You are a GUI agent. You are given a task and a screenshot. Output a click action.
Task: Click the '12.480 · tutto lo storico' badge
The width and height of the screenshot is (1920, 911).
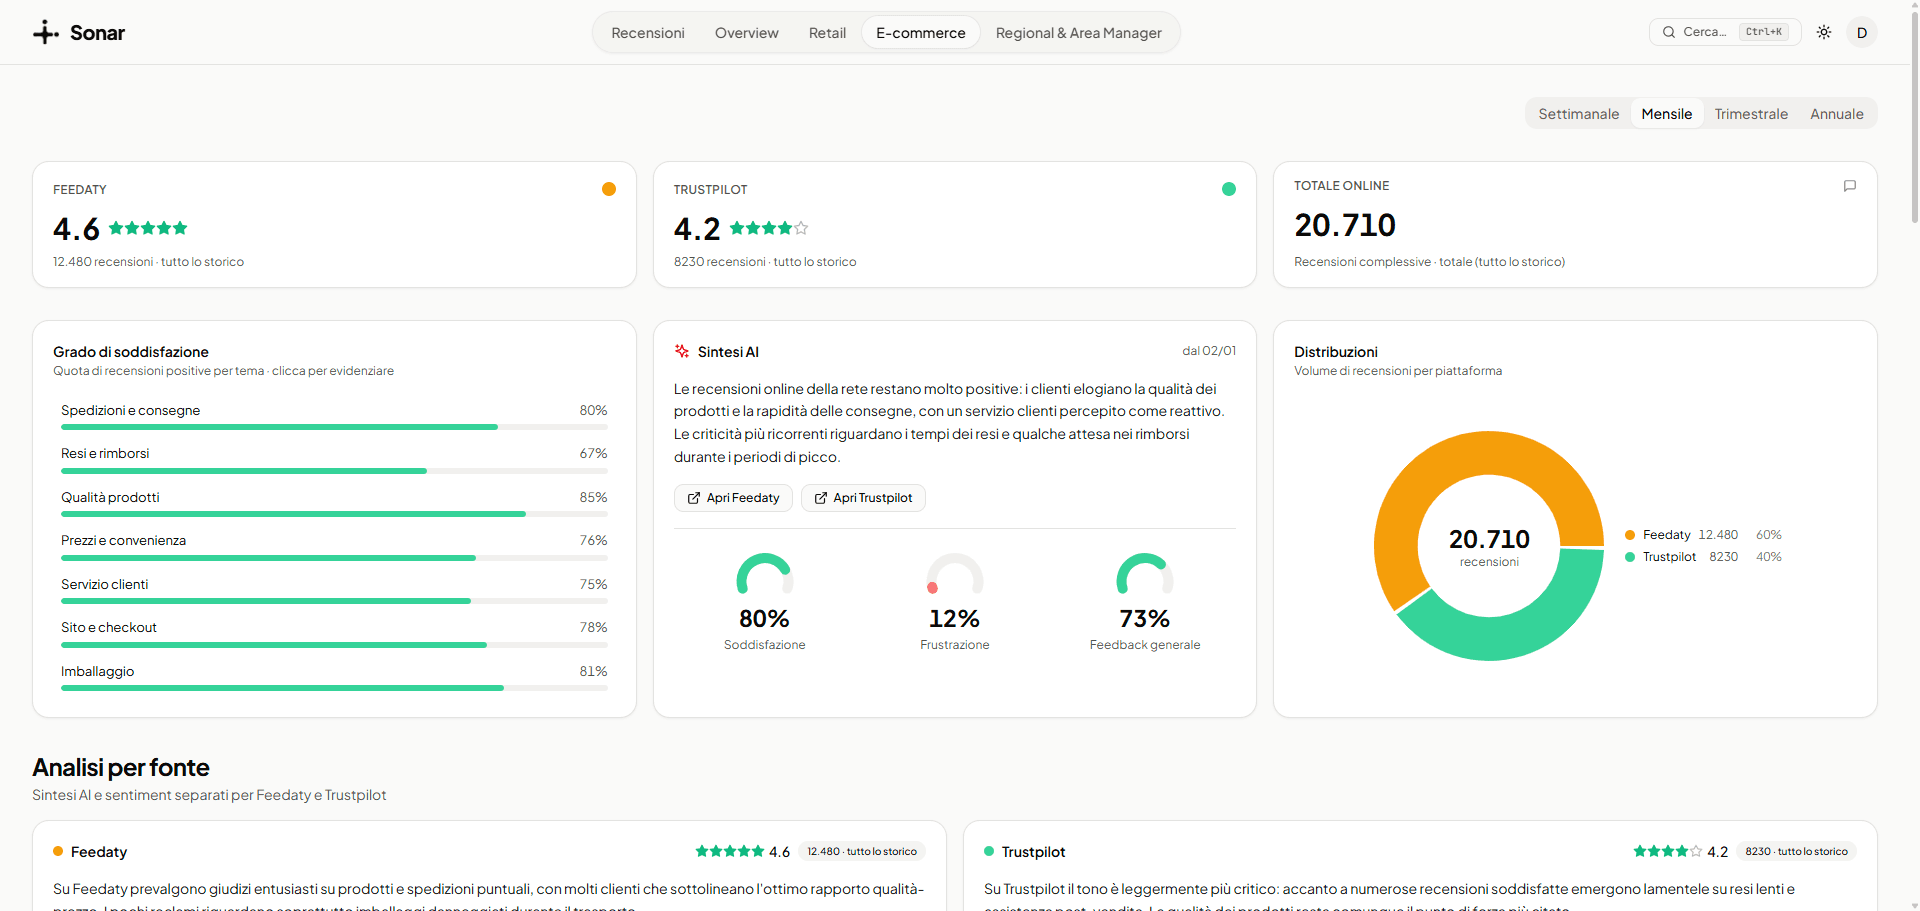click(x=862, y=851)
